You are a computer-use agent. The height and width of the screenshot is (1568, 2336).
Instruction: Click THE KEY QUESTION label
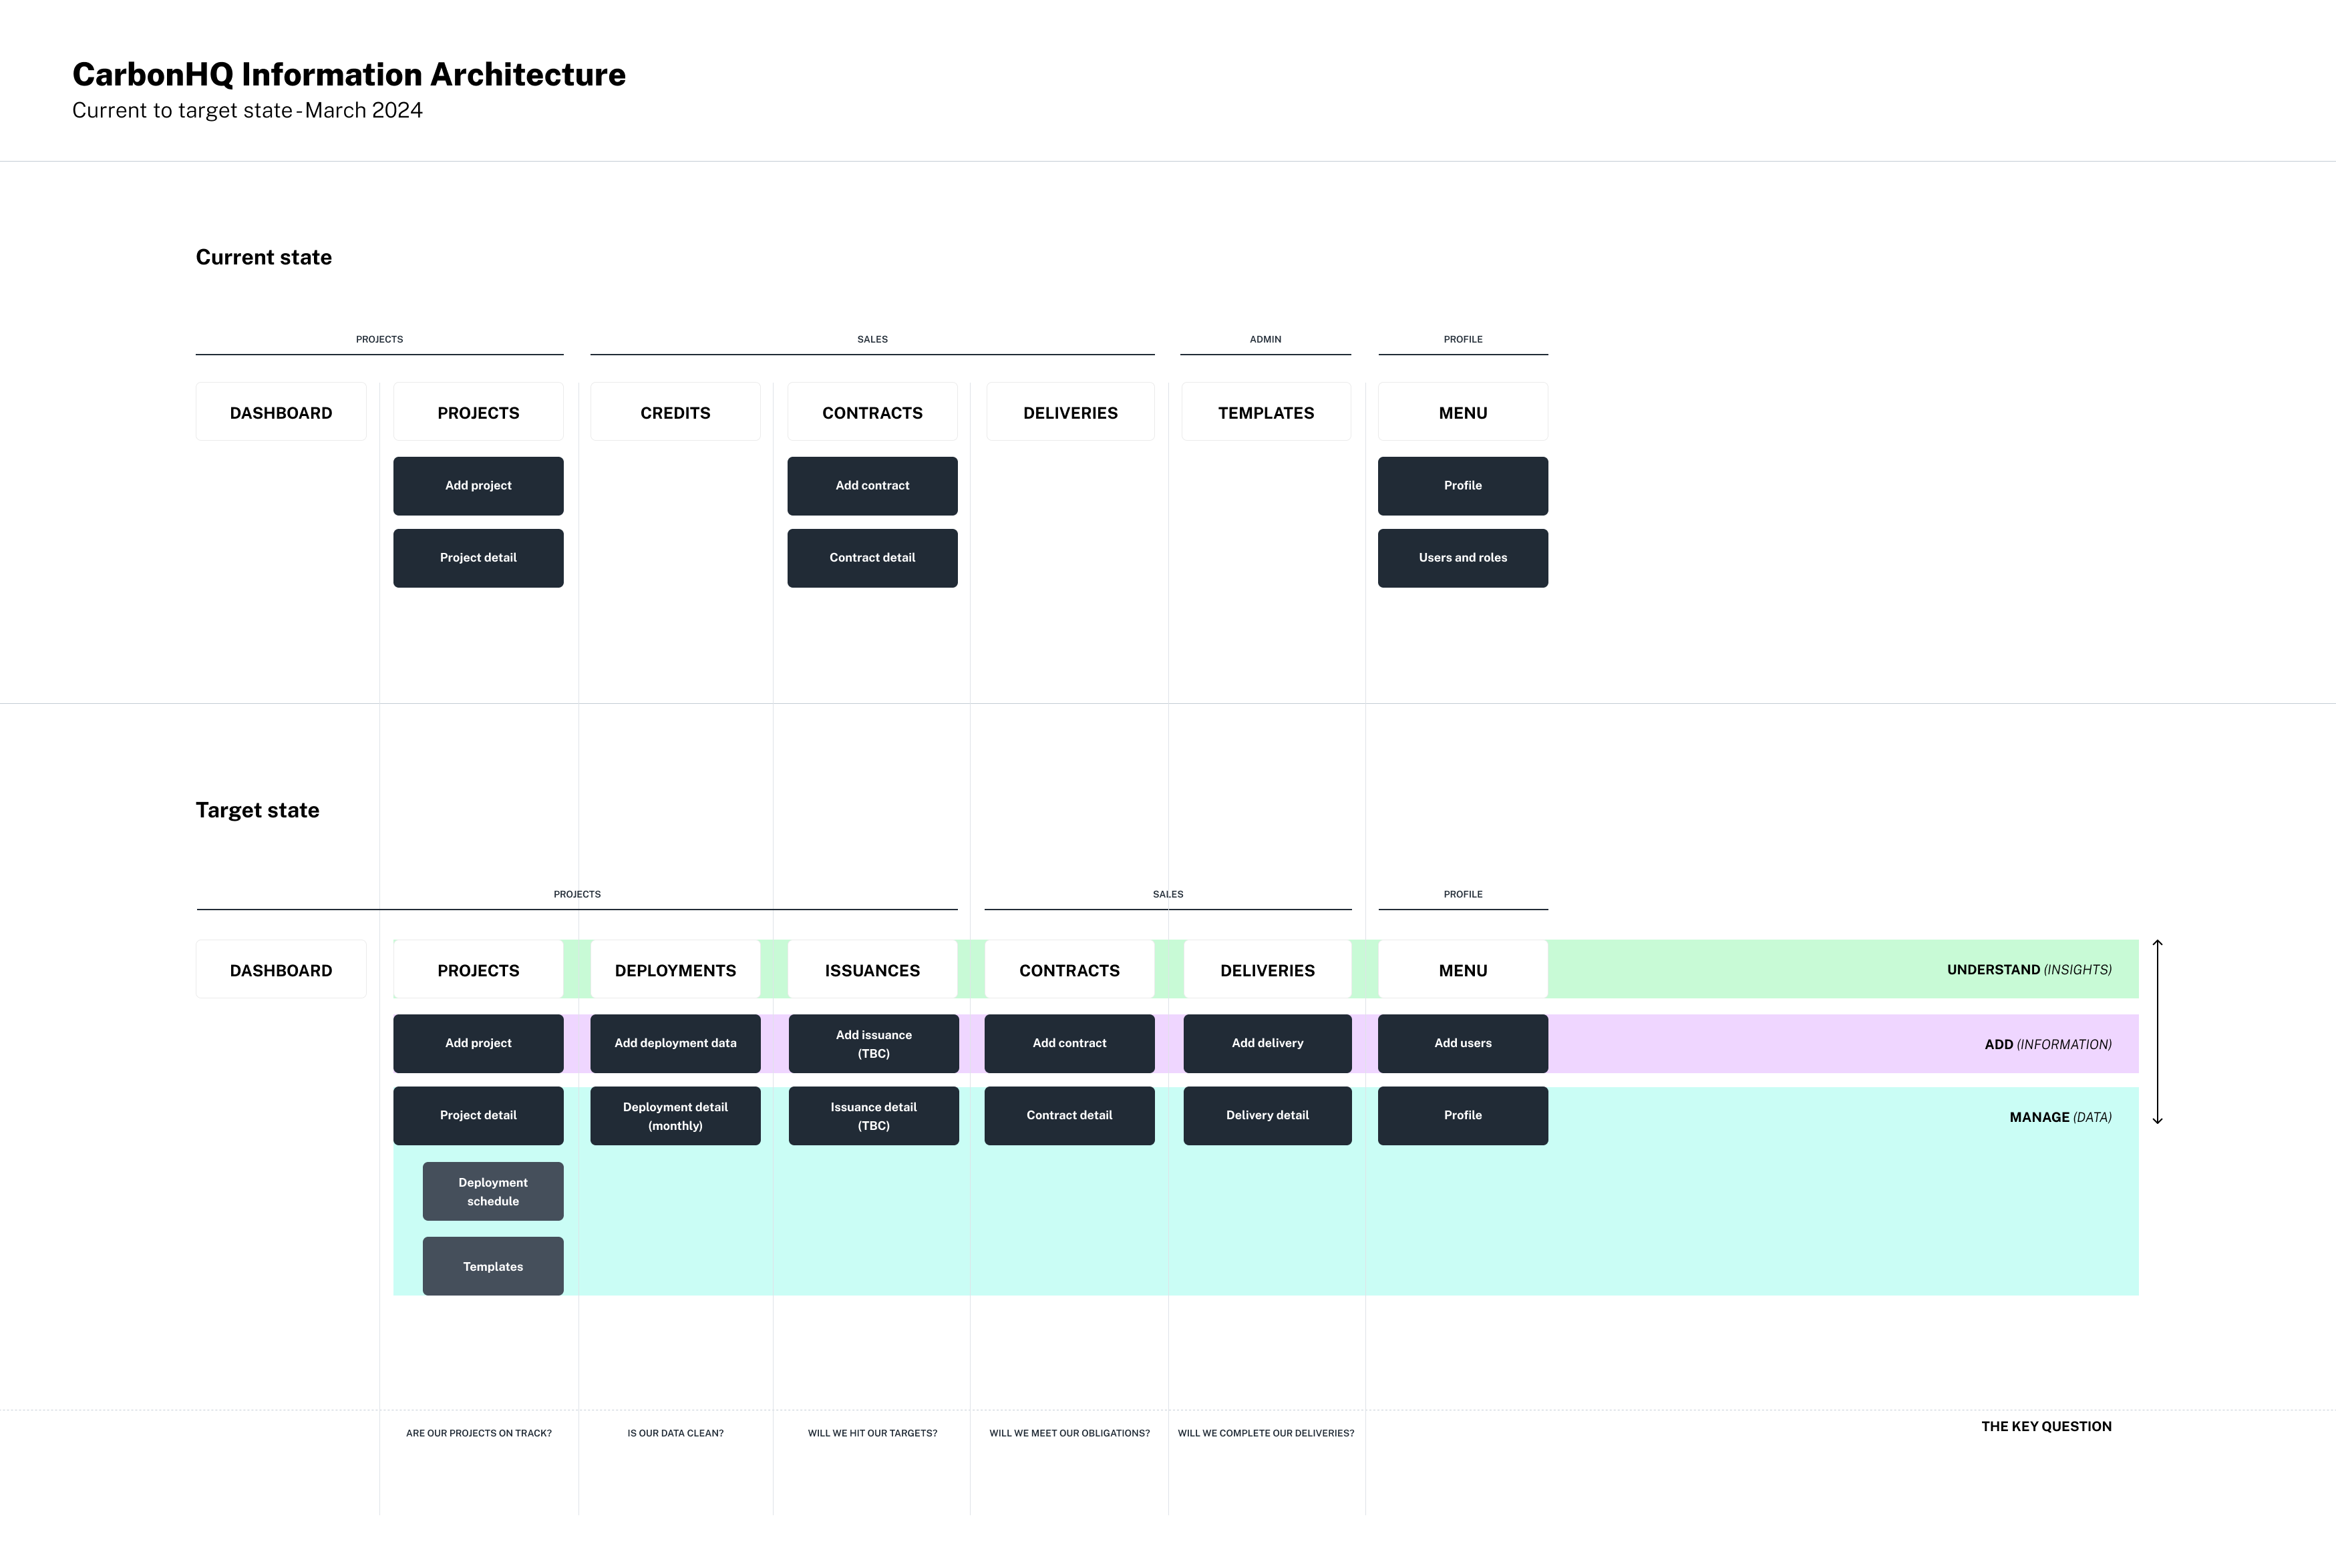2046,1427
